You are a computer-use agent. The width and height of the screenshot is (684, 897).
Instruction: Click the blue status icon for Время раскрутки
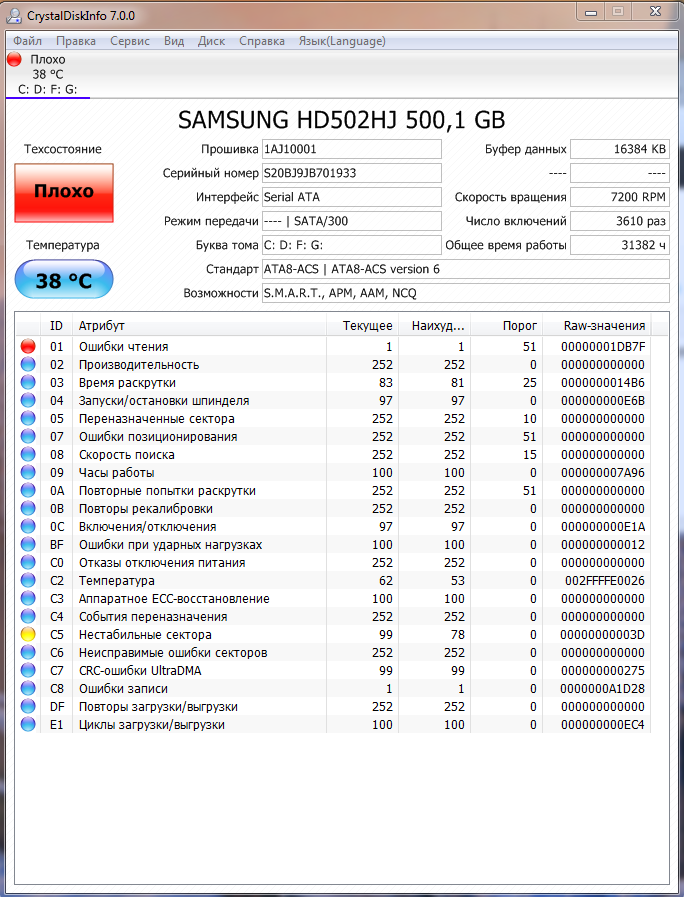(28, 382)
